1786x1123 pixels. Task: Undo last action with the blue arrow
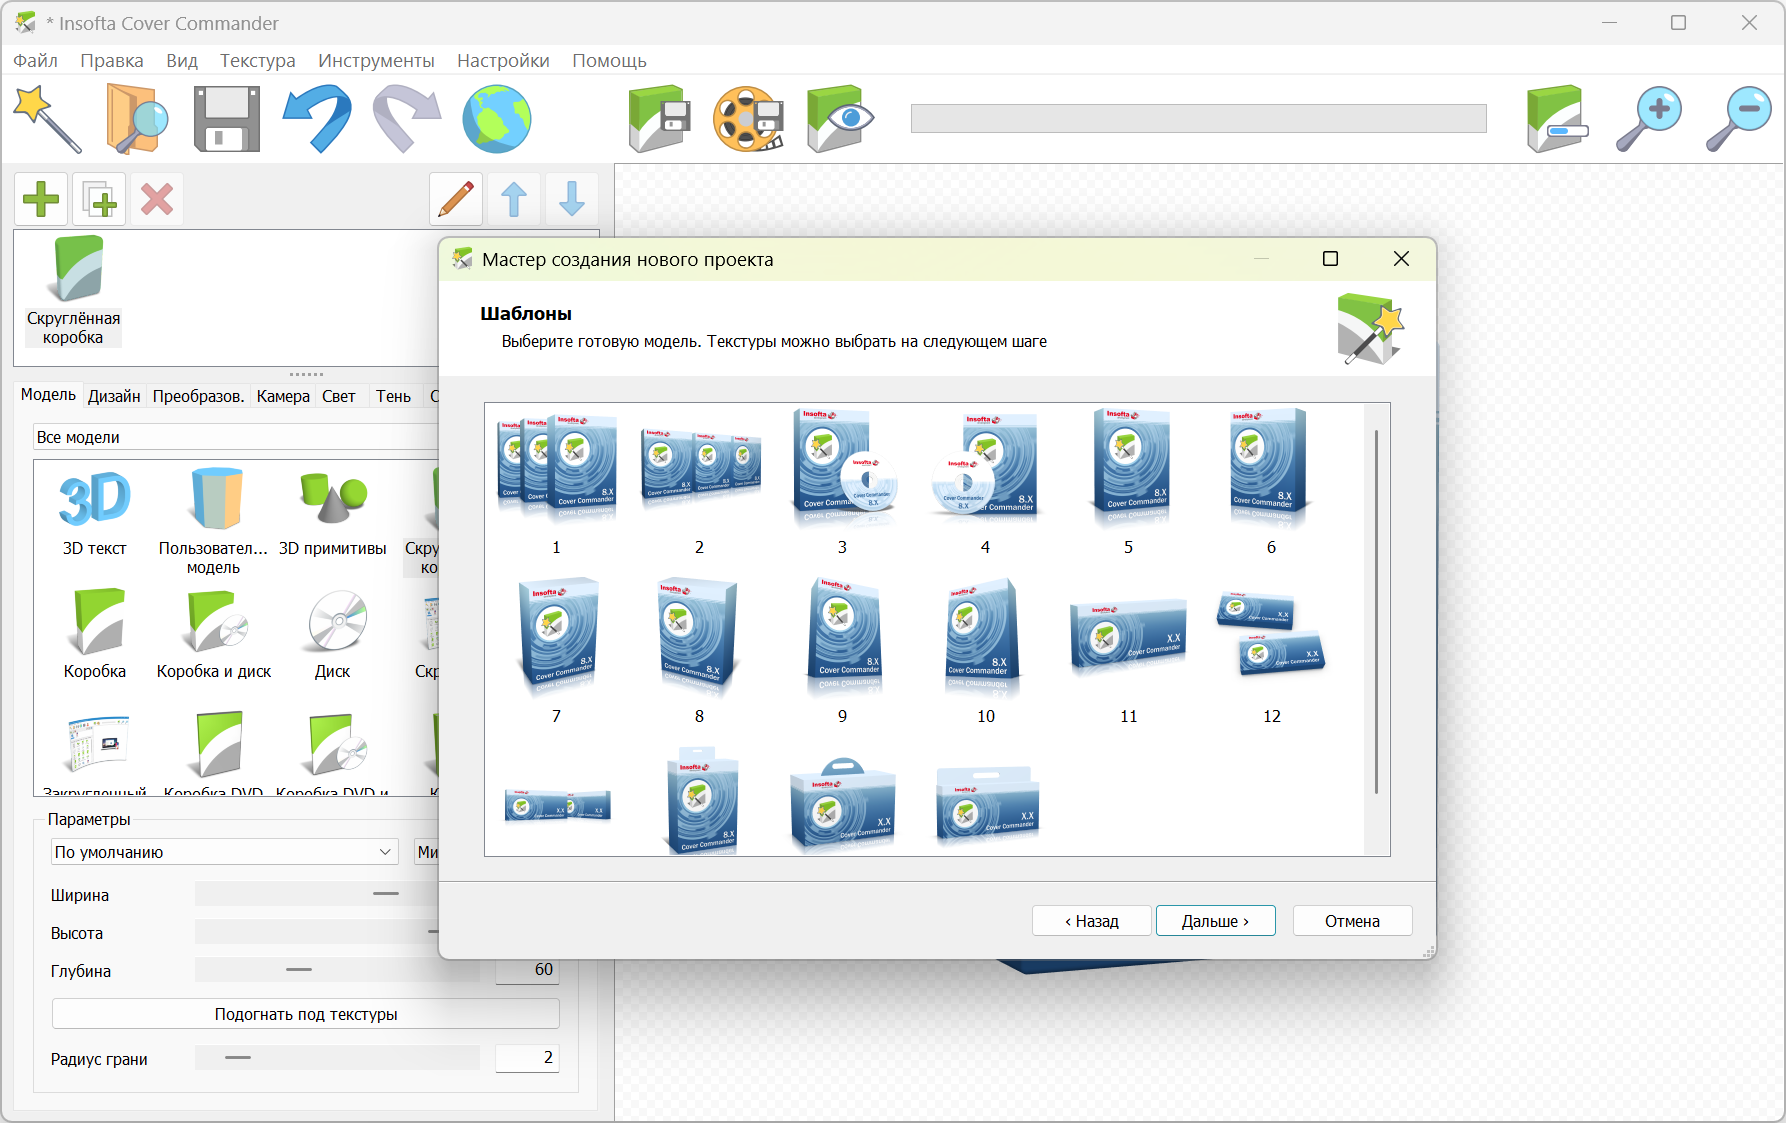(x=317, y=119)
